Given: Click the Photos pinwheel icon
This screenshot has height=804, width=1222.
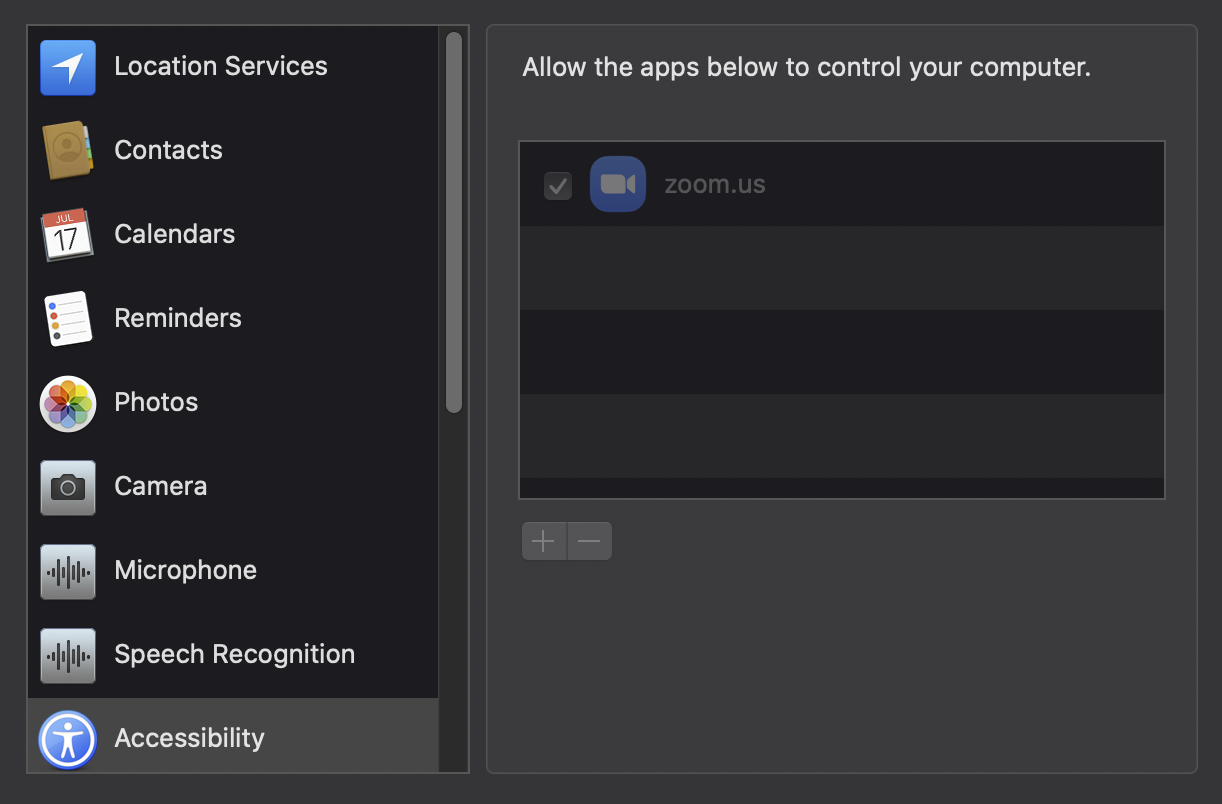Looking at the screenshot, I should tap(68, 403).
